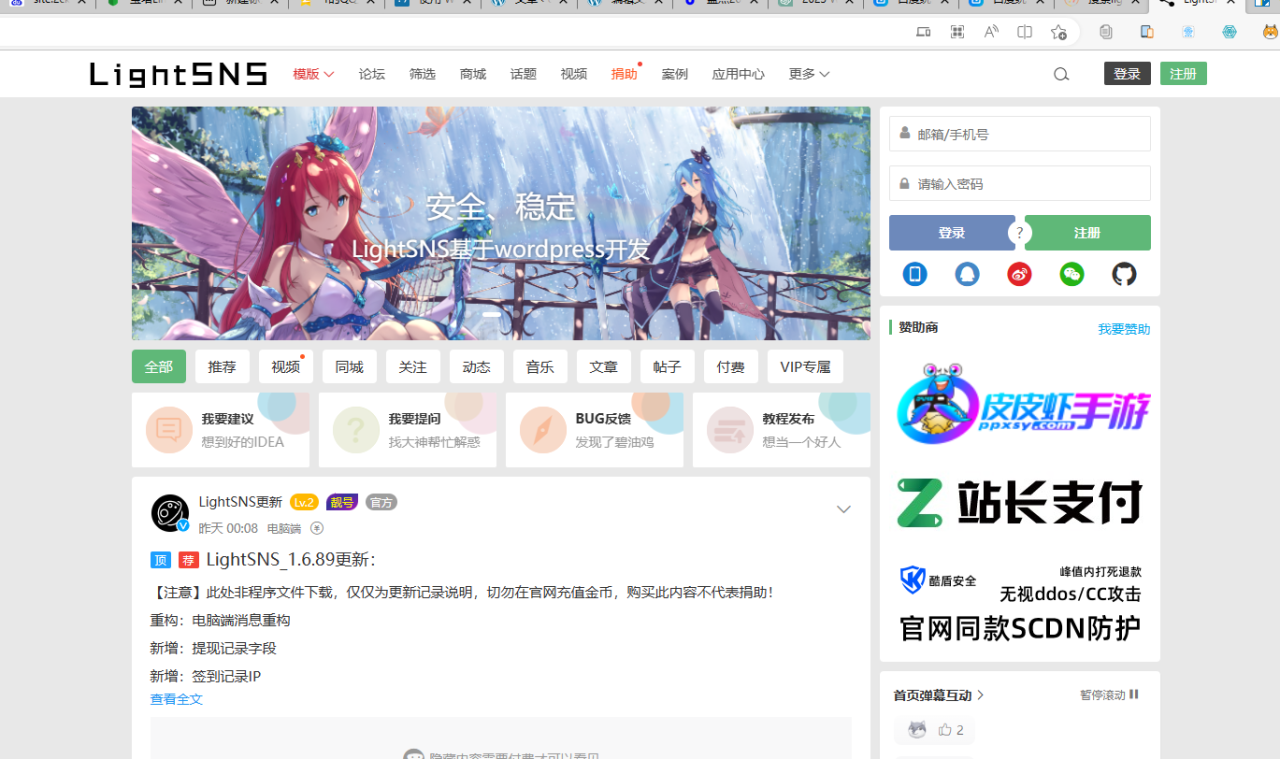Screen dimensions: 1280x759
Task: Click the green 注册 button in header
Action: tap(1183, 74)
